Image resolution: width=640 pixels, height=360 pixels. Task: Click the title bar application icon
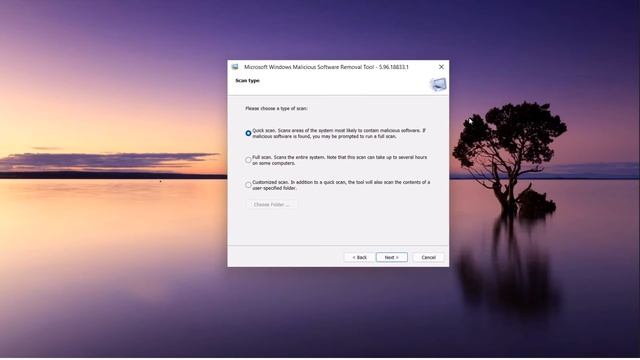click(x=235, y=67)
